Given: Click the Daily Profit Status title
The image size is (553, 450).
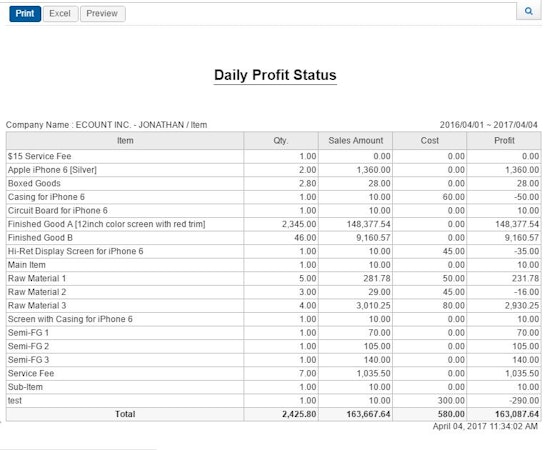Looking at the screenshot, I should [x=275, y=75].
